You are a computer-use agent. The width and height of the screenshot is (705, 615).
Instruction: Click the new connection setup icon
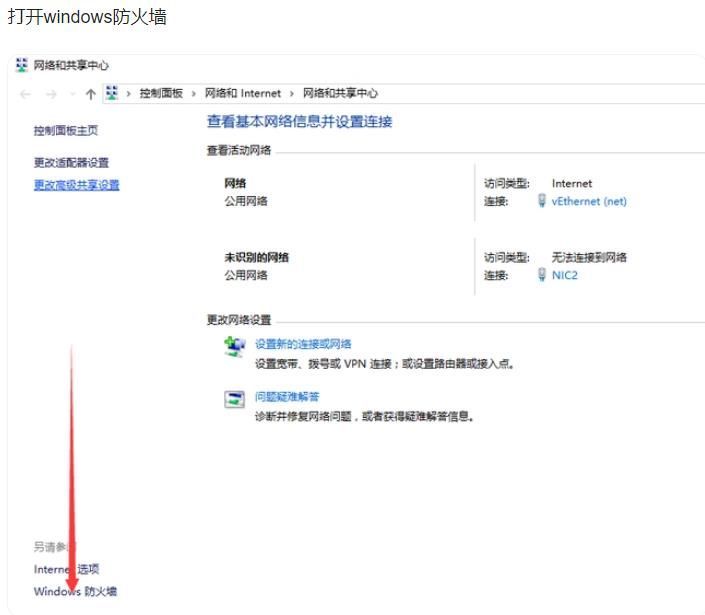point(234,347)
